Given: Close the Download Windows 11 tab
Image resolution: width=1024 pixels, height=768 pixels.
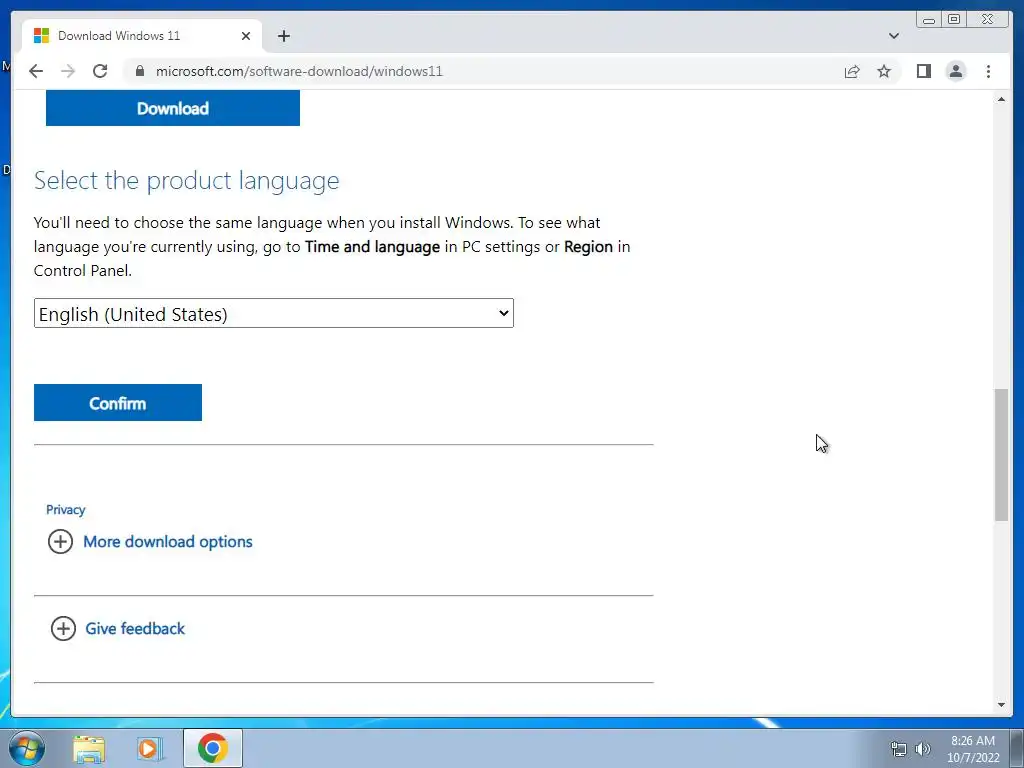Looking at the screenshot, I should click(246, 36).
